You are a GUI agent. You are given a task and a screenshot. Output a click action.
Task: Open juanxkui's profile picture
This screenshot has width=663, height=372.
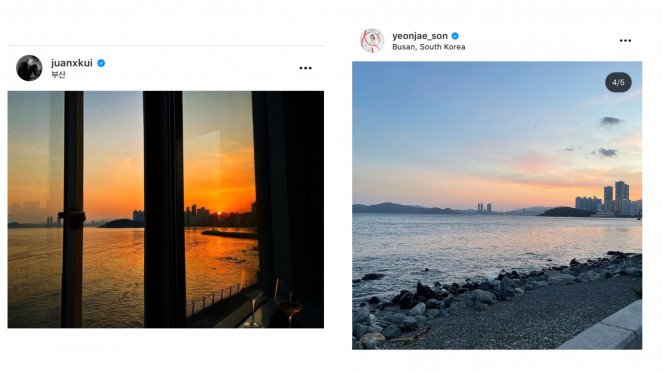29,68
